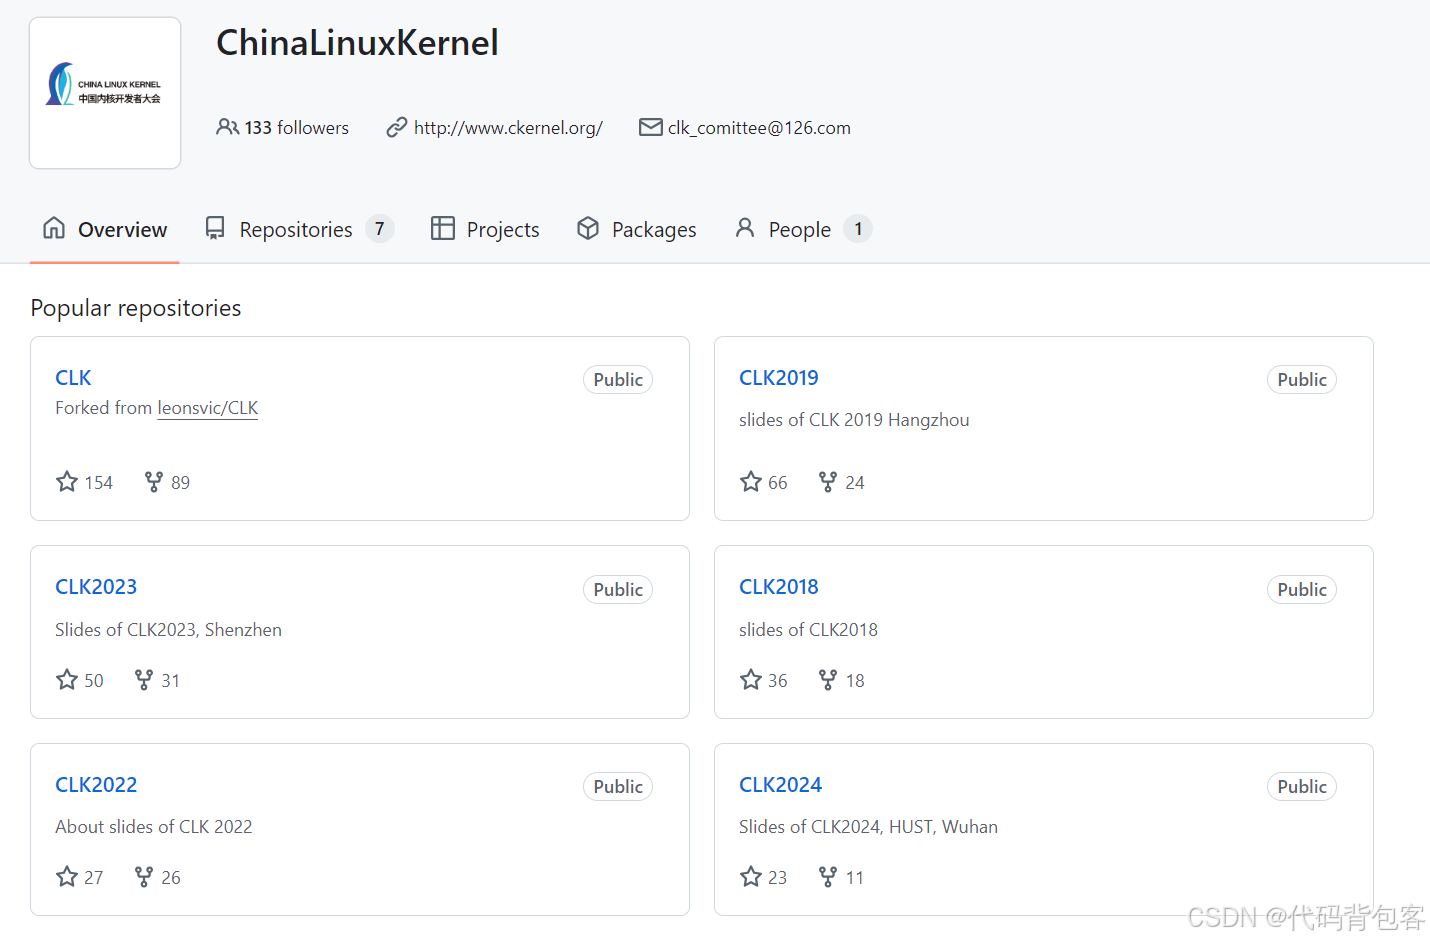
Task: Click the Projects table icon
Action: point(443,228)
